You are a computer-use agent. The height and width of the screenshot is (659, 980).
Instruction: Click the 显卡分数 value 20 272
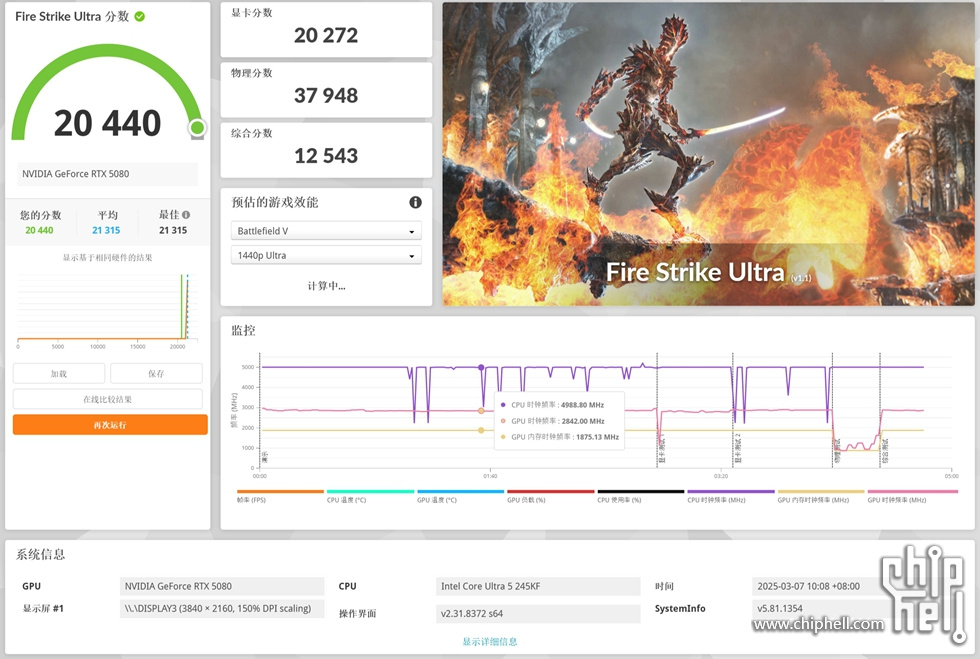(x=326, y=36)
